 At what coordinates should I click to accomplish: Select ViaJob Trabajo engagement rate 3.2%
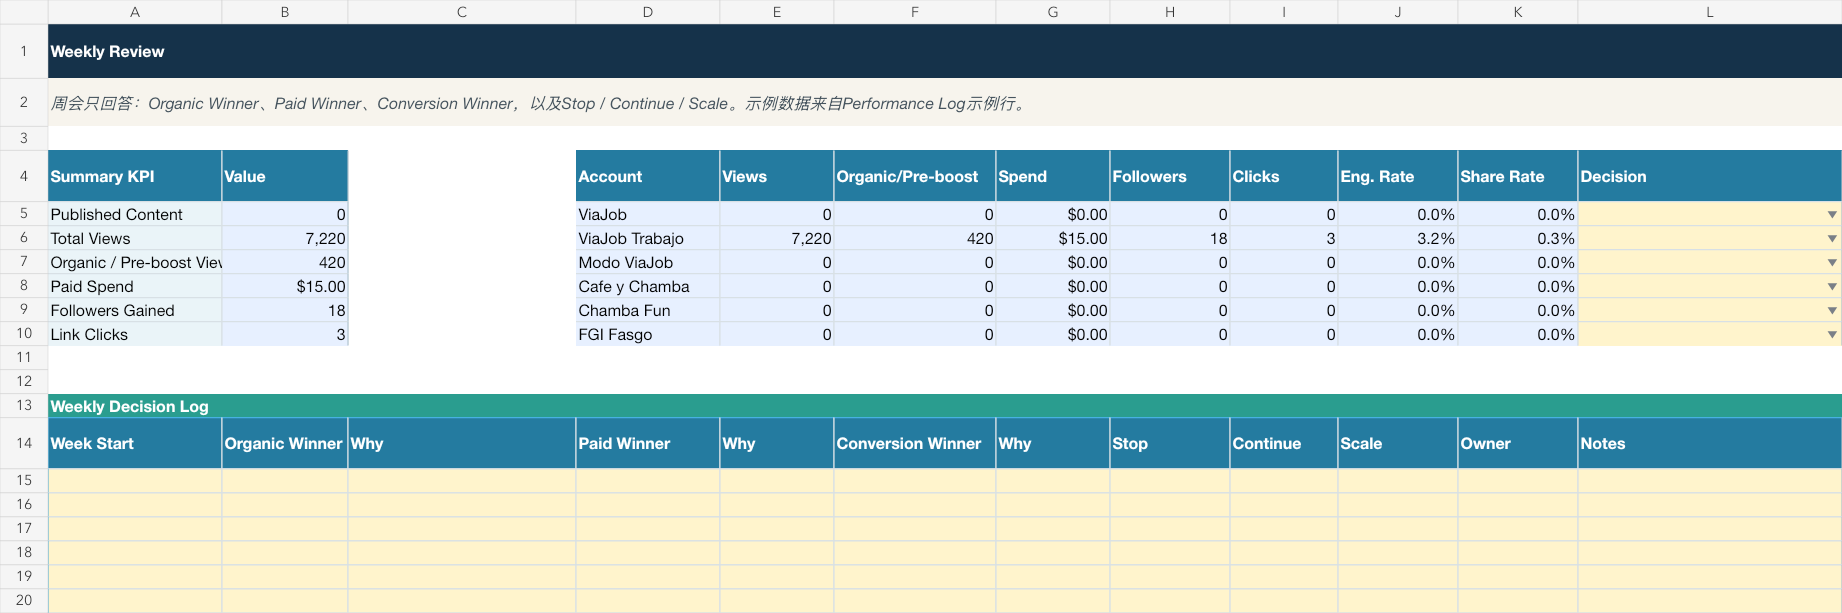pos(1398,238)
